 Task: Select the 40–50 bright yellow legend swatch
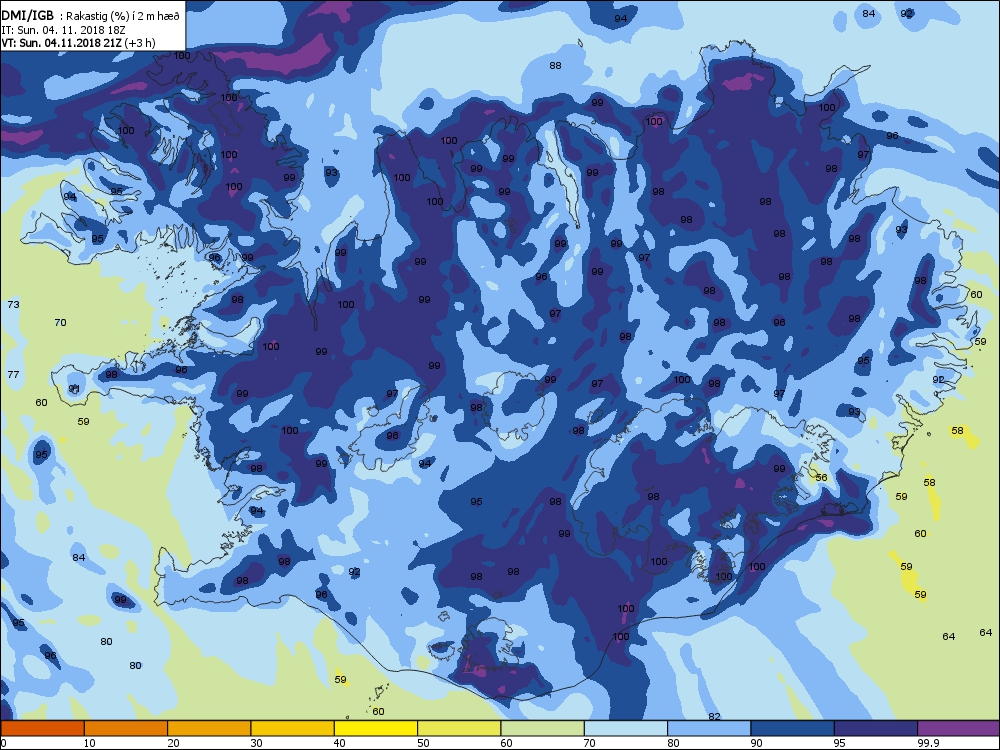coord(376,728)
